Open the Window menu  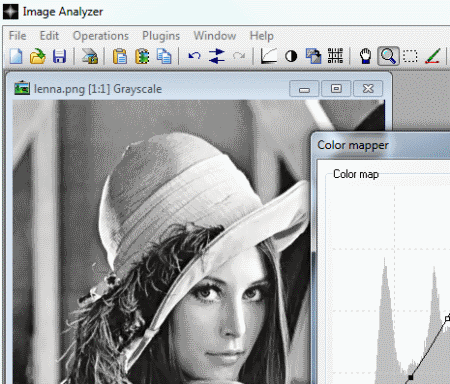pyautogui.click(x=215, y=36)
